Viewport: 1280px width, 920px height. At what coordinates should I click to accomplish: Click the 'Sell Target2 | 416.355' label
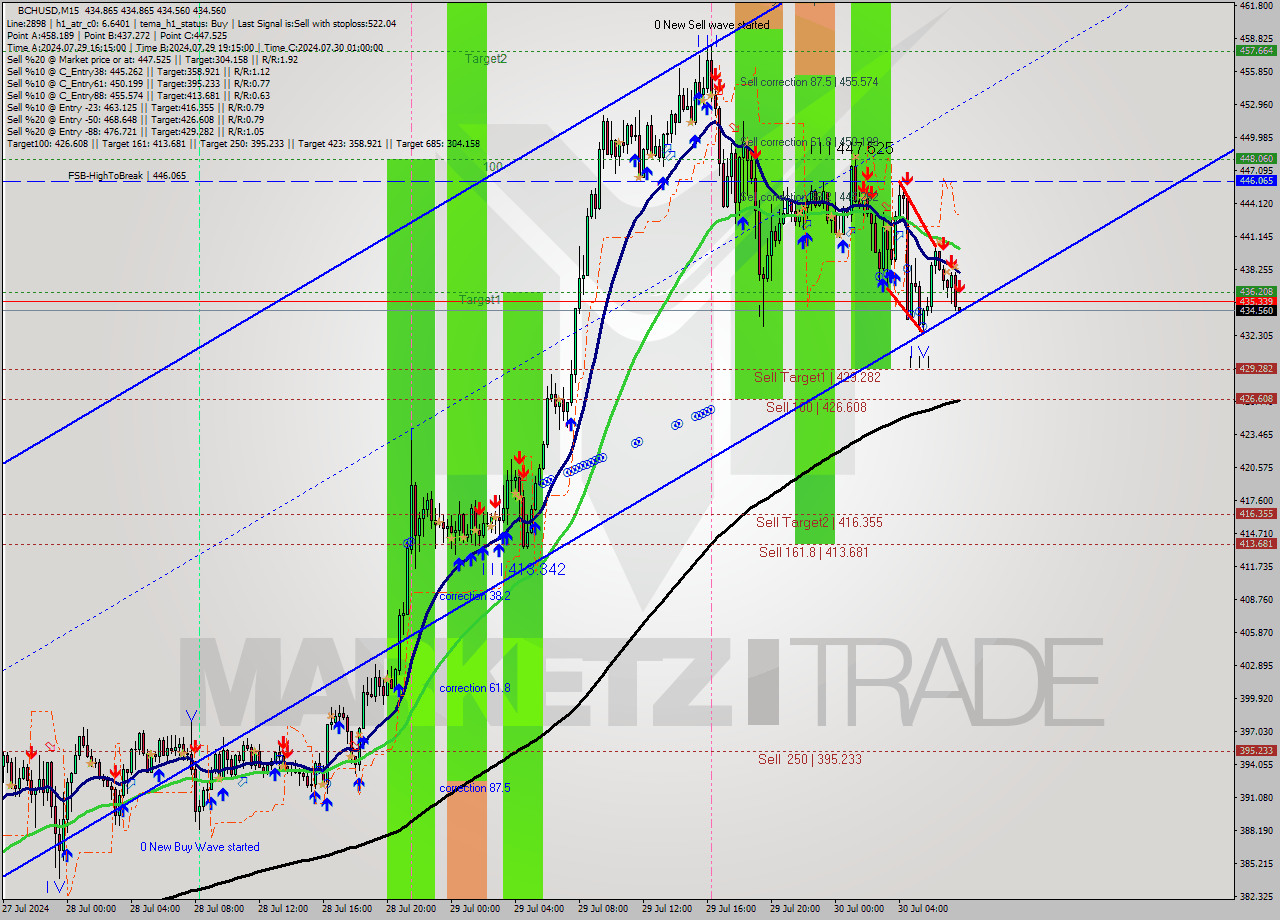[819, 522]
